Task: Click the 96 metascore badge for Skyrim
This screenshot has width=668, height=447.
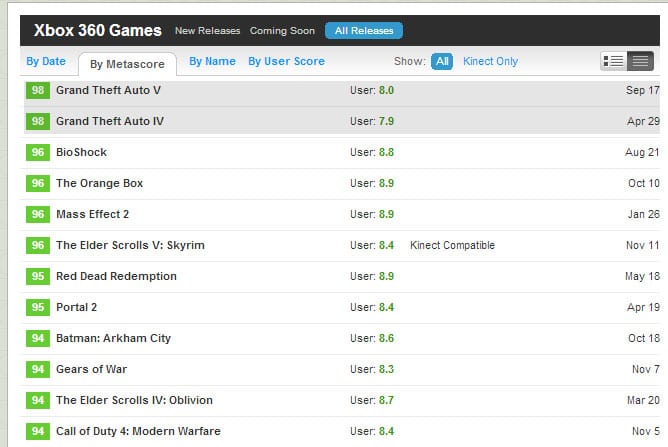Action: [38, 245]
